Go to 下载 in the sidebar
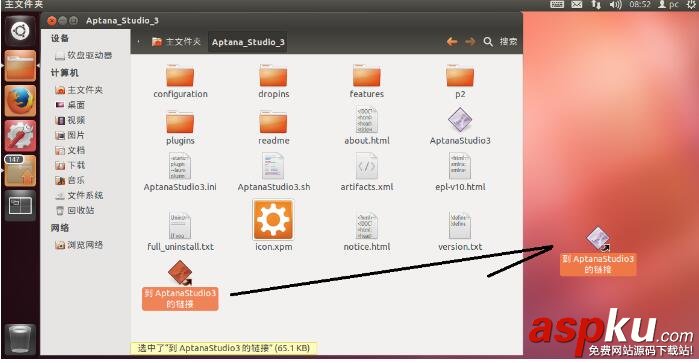The image size is (699, 363). click(70, 165)
